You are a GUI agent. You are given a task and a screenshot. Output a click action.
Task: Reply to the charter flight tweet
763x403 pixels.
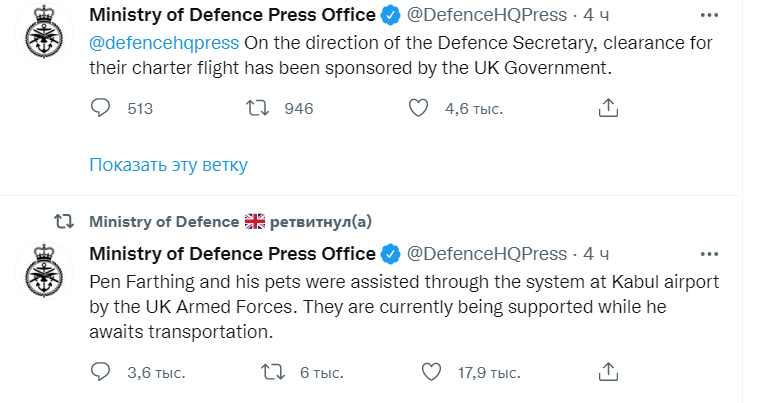pyautogui.click(x=100, y=108)
